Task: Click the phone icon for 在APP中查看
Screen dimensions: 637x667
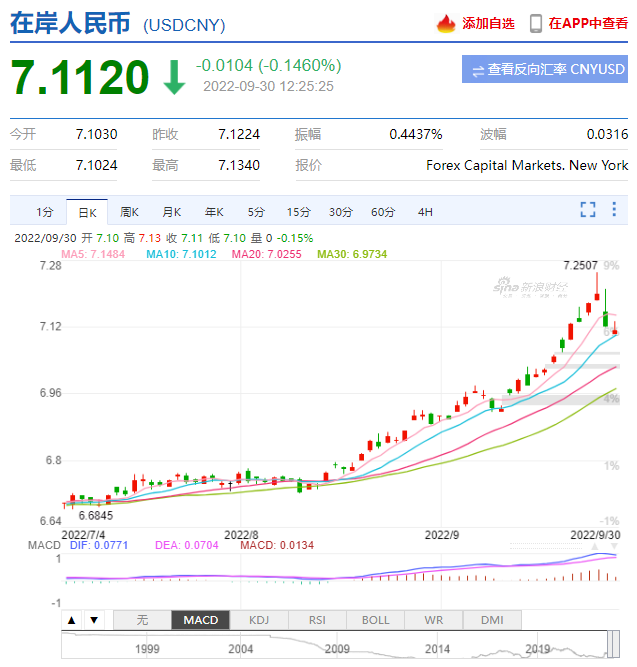Action: point(536,23)
